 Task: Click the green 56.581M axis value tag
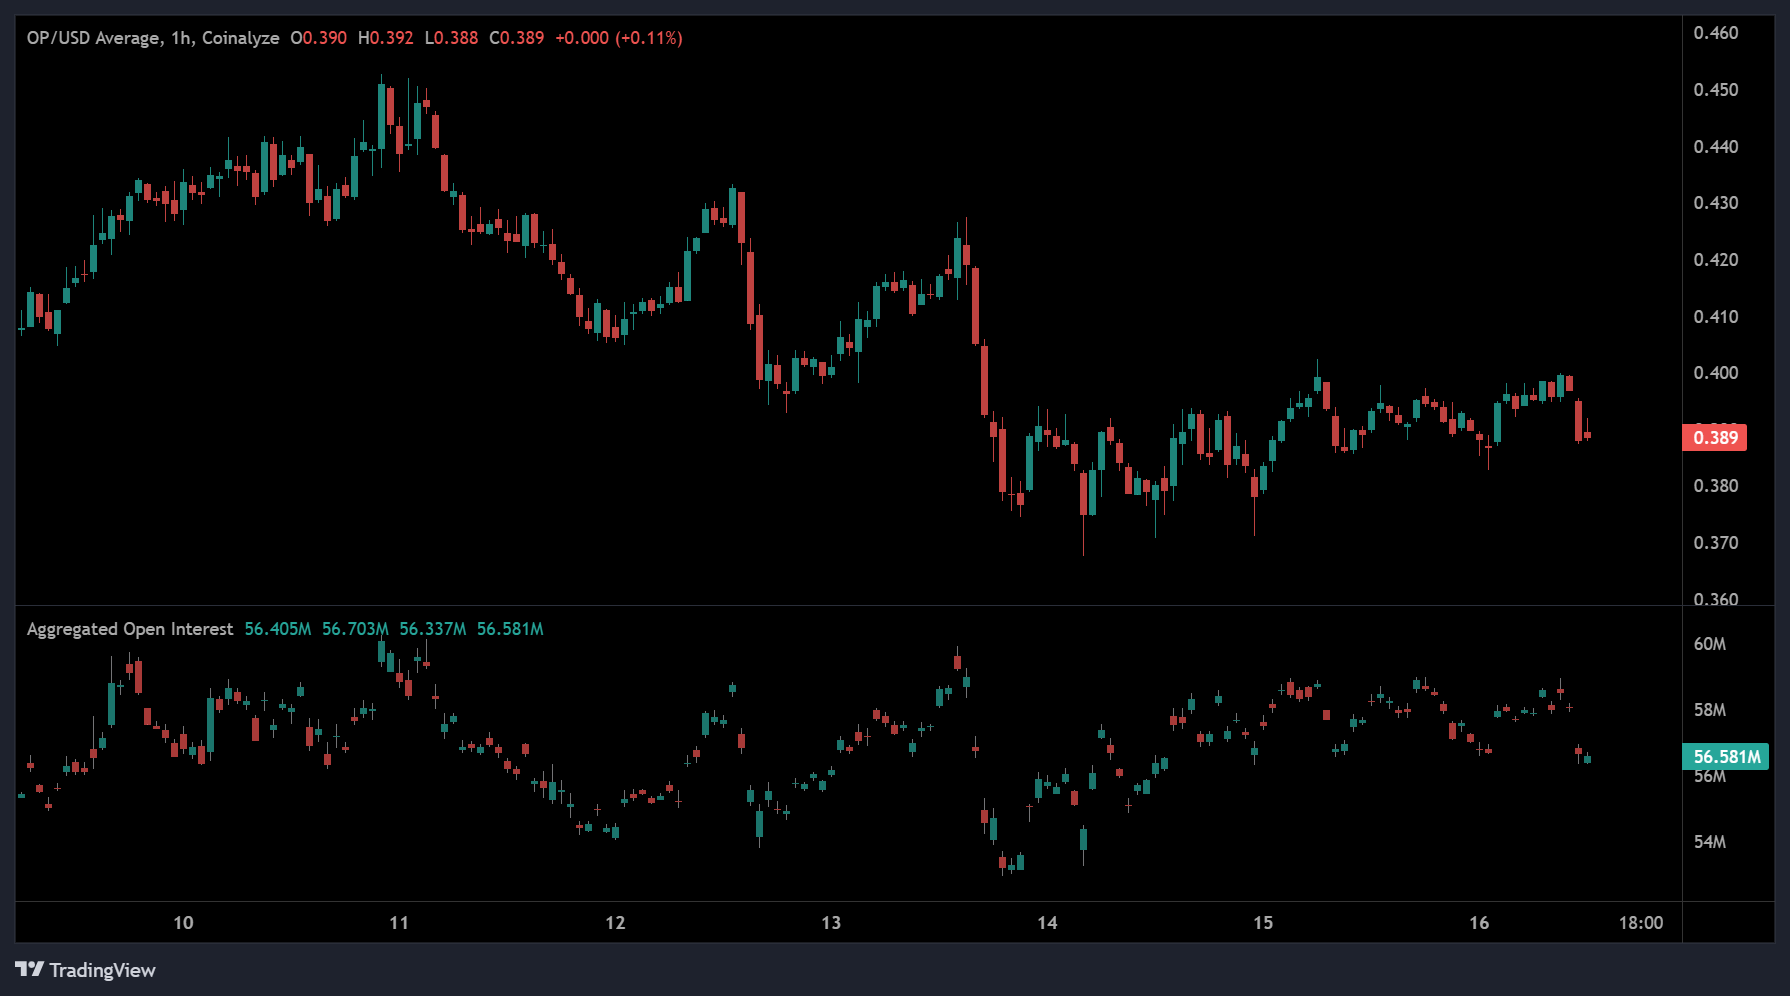[1726, 757]
